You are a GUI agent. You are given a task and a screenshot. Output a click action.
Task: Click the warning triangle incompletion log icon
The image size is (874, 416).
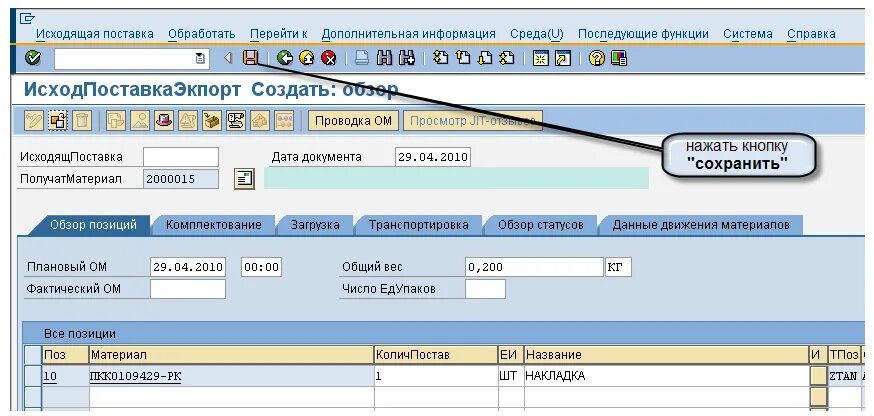click(188, 120)
